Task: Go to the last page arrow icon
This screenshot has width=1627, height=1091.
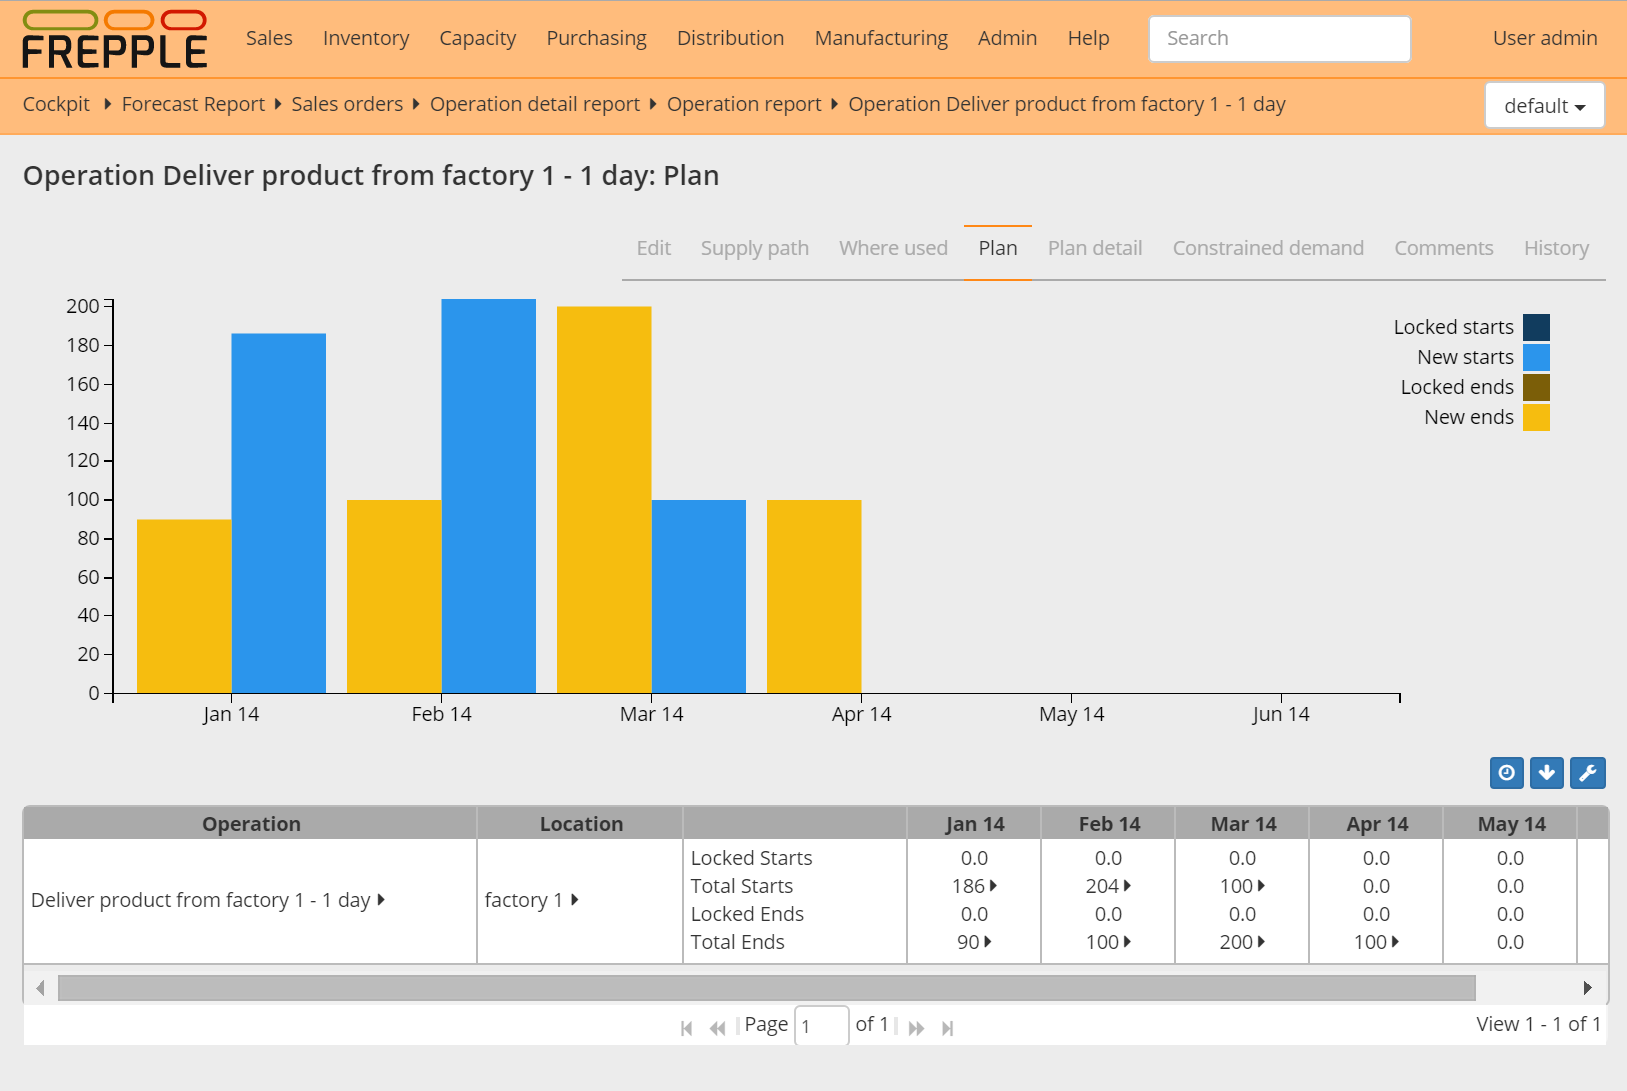Action: pos(947,1028)
